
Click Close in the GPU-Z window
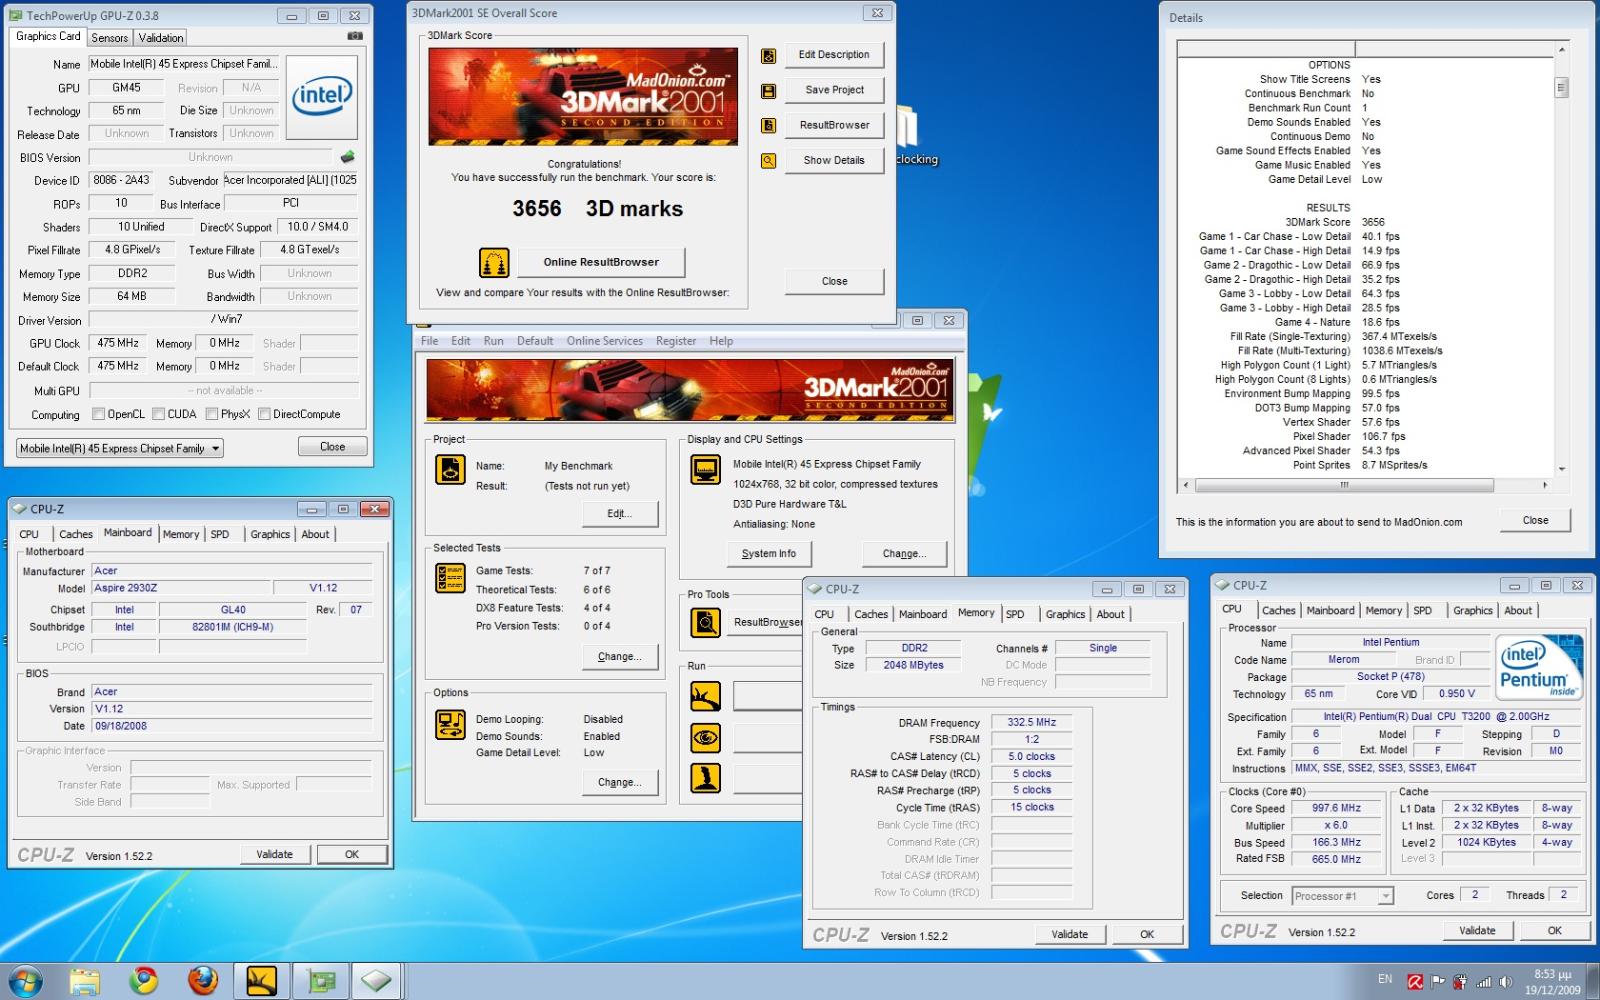pyautogui.click(x=333, y=447)
